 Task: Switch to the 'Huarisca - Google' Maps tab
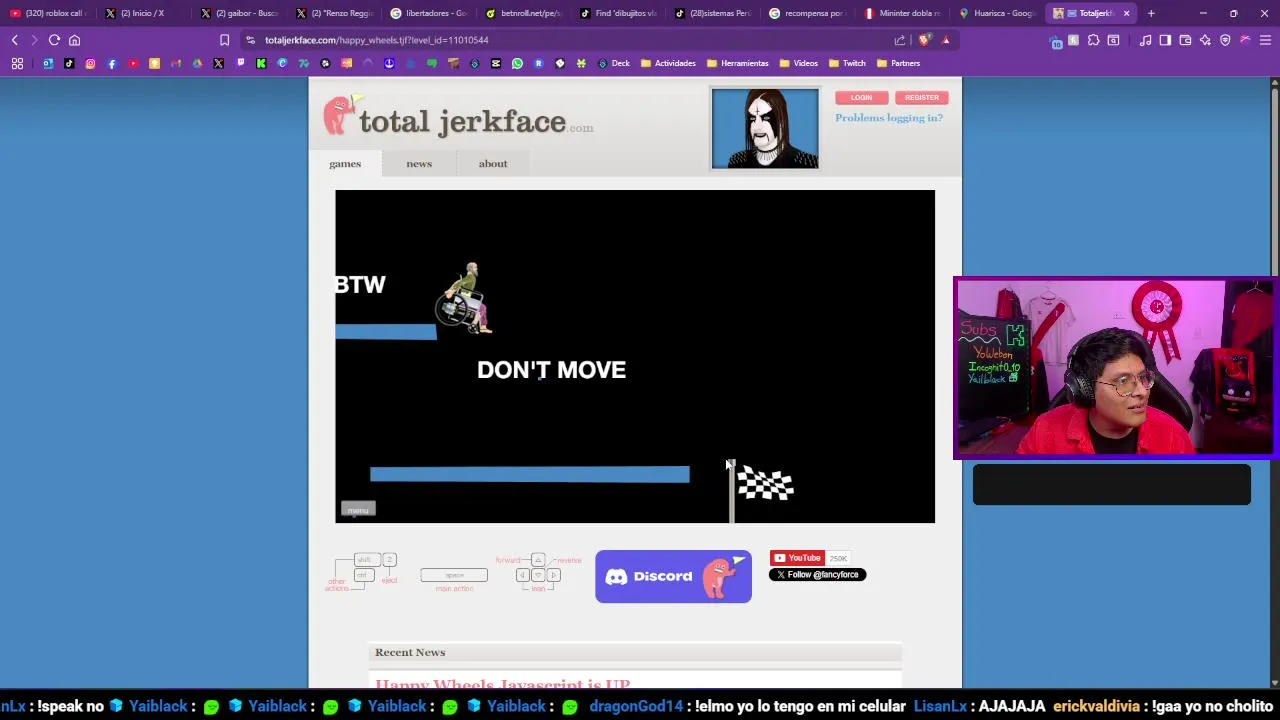pyautogui.click(x=998, y=13)
